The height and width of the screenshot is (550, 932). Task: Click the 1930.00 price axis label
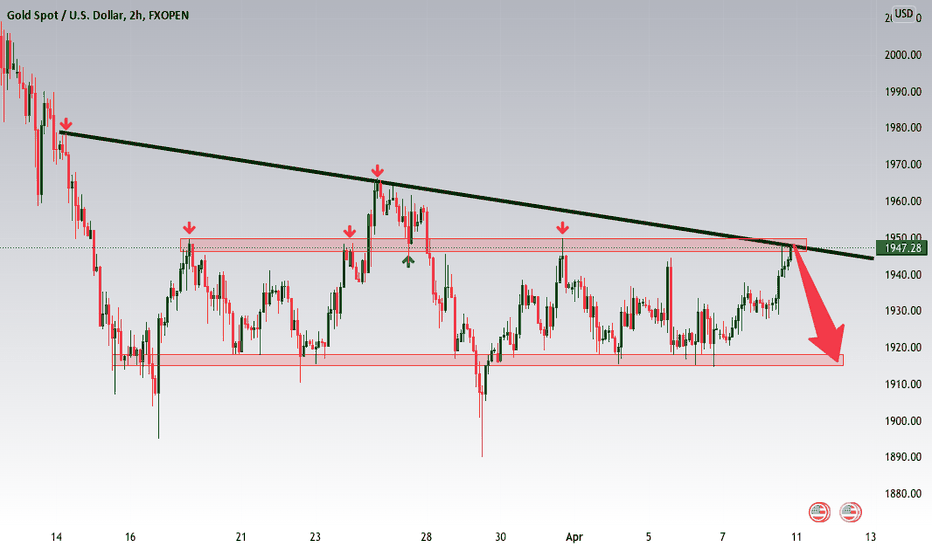click(903, 311)
